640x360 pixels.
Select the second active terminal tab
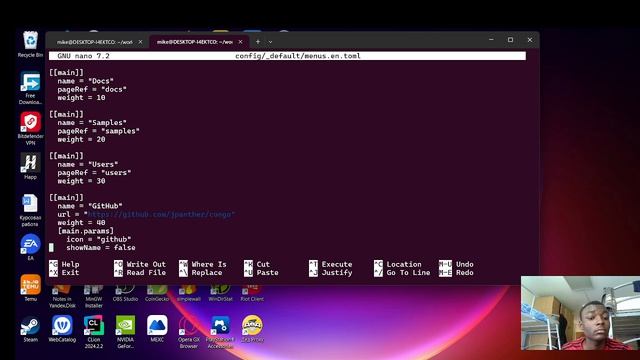(x=194, y=42)
